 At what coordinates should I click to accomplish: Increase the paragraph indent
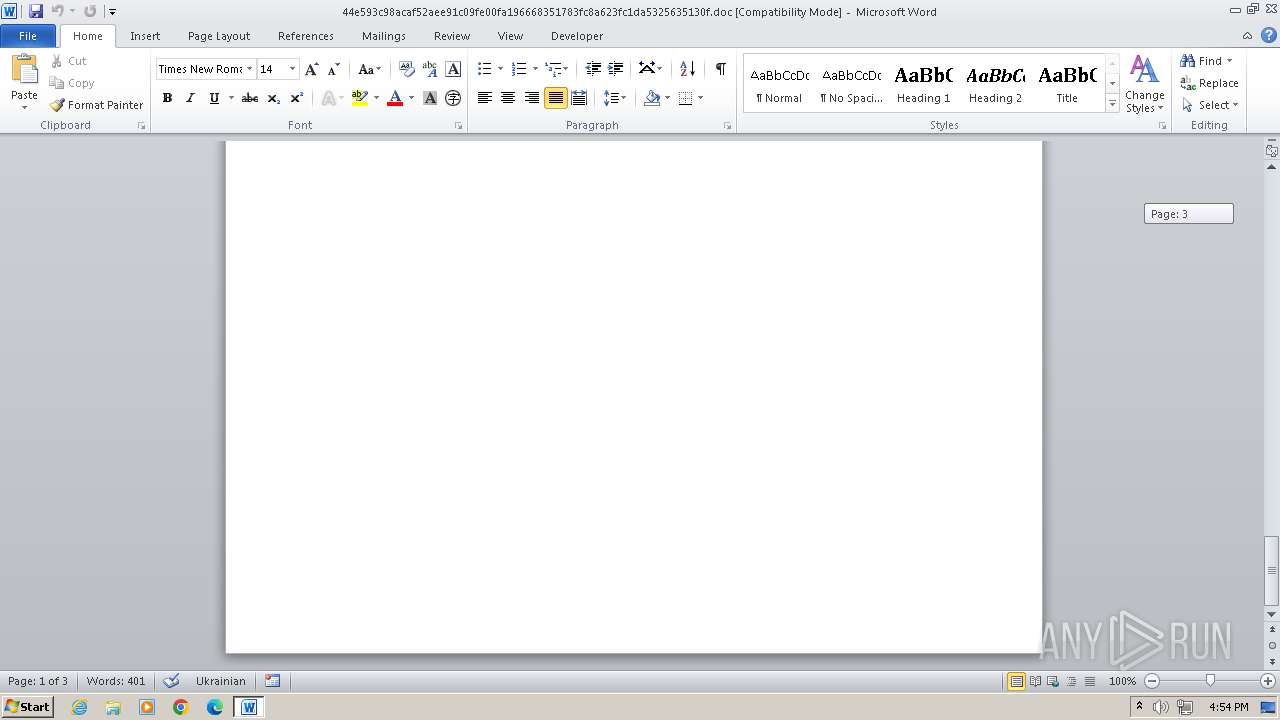point(616,69)
